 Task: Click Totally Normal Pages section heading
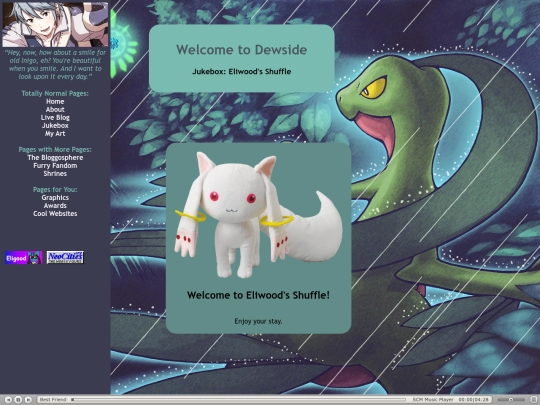55,94
